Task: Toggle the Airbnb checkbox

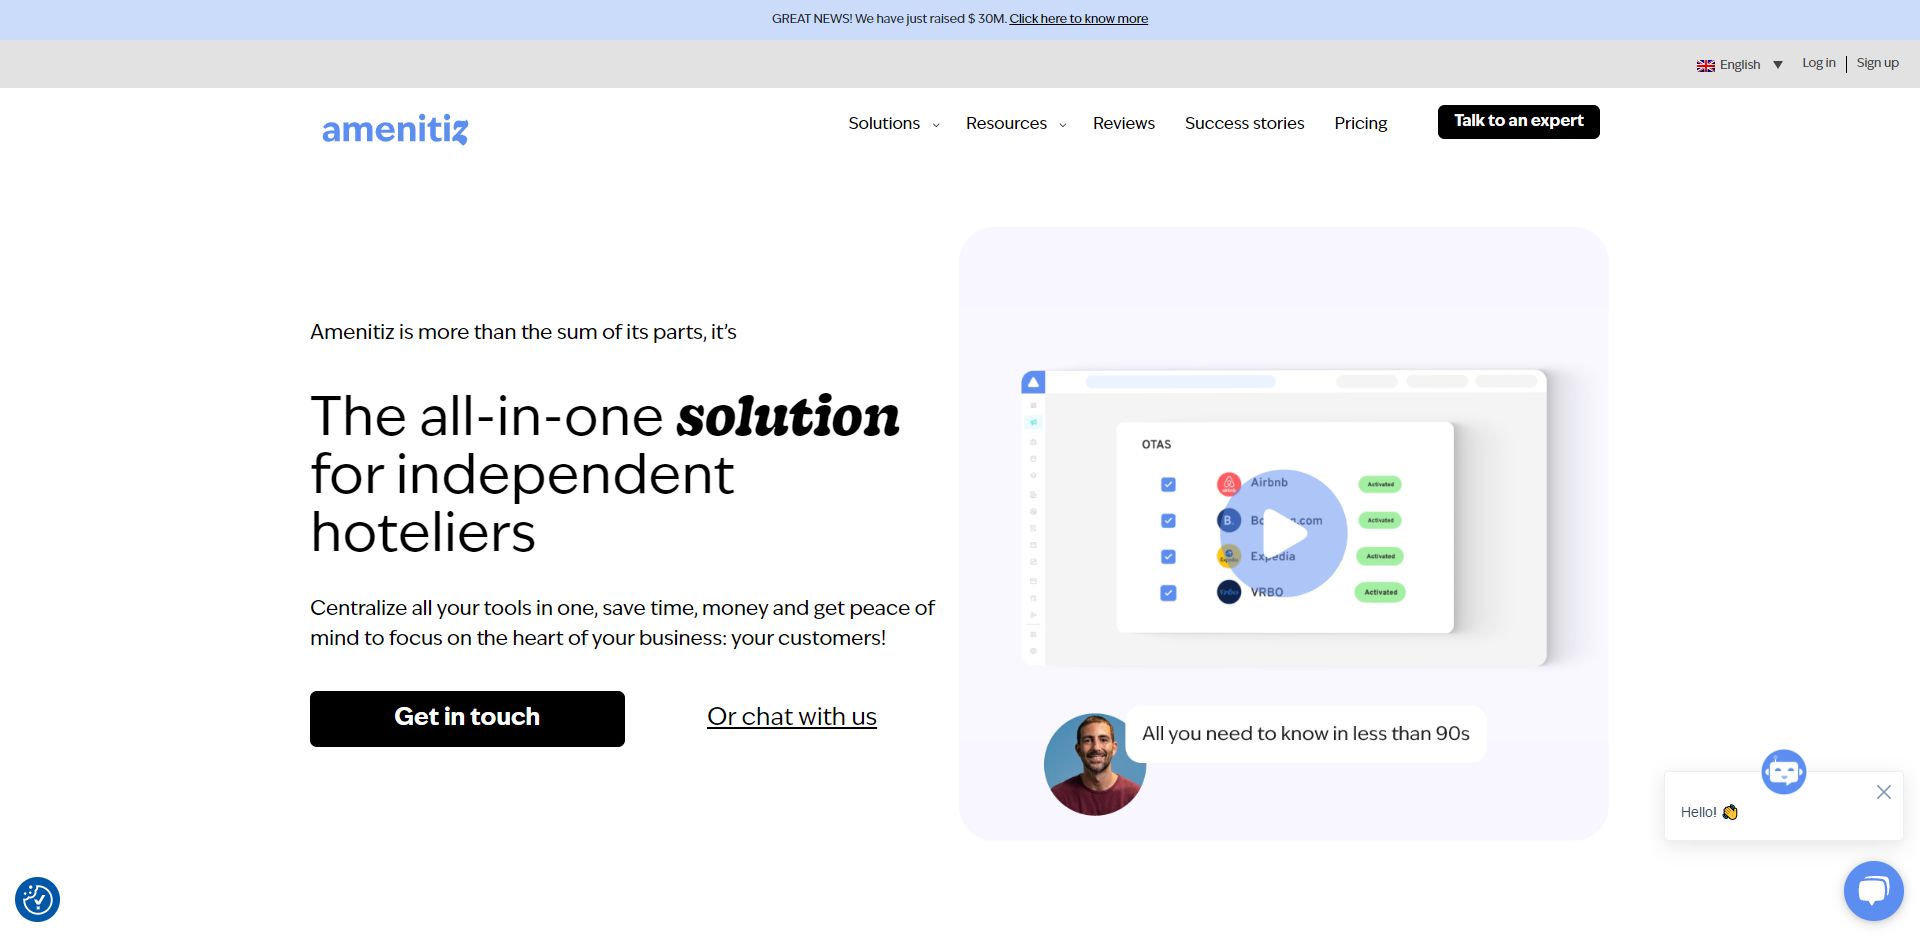Action: point(1168,485)
